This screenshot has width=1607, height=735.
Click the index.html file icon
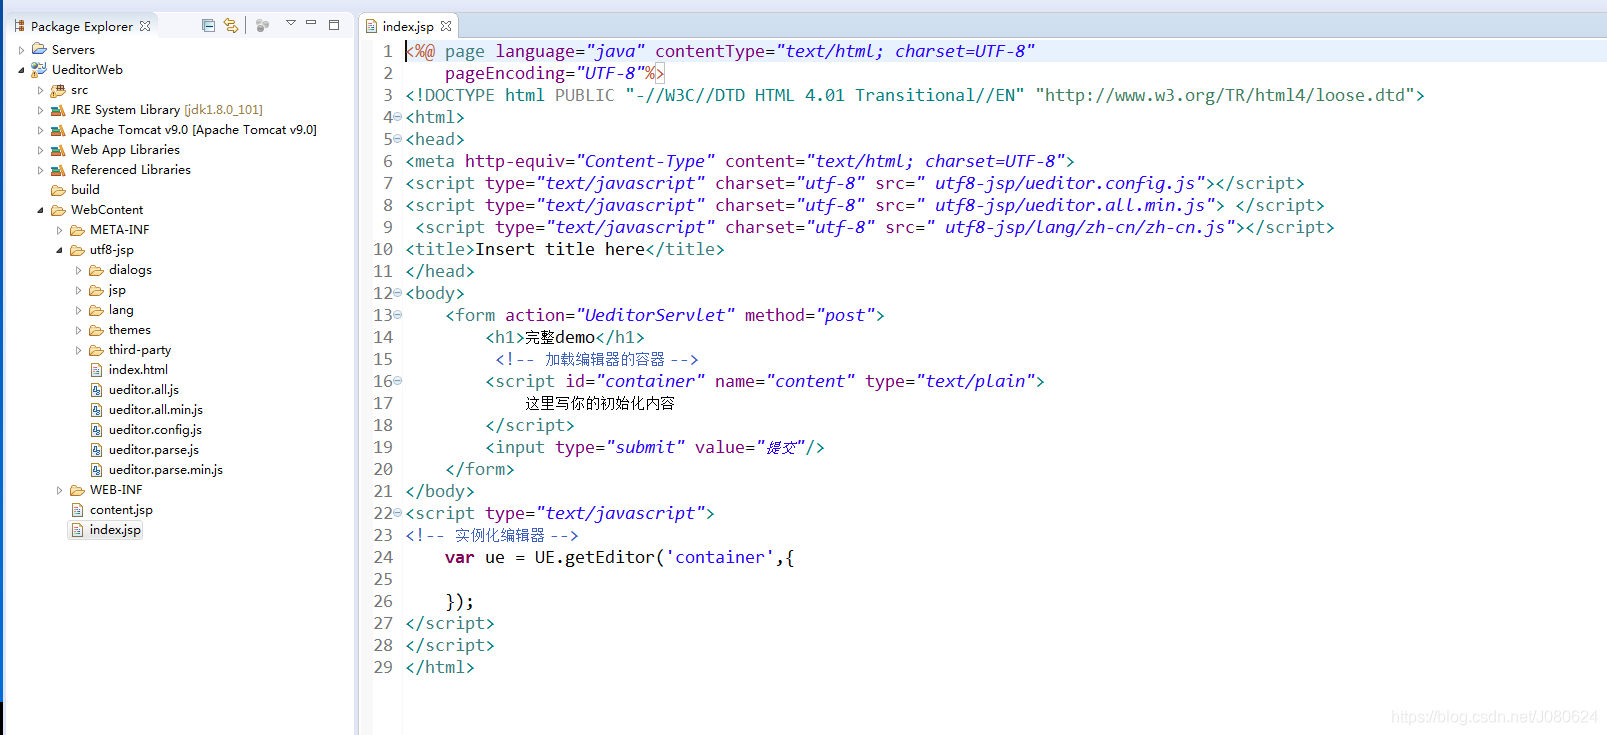click(x=96, y=370)
